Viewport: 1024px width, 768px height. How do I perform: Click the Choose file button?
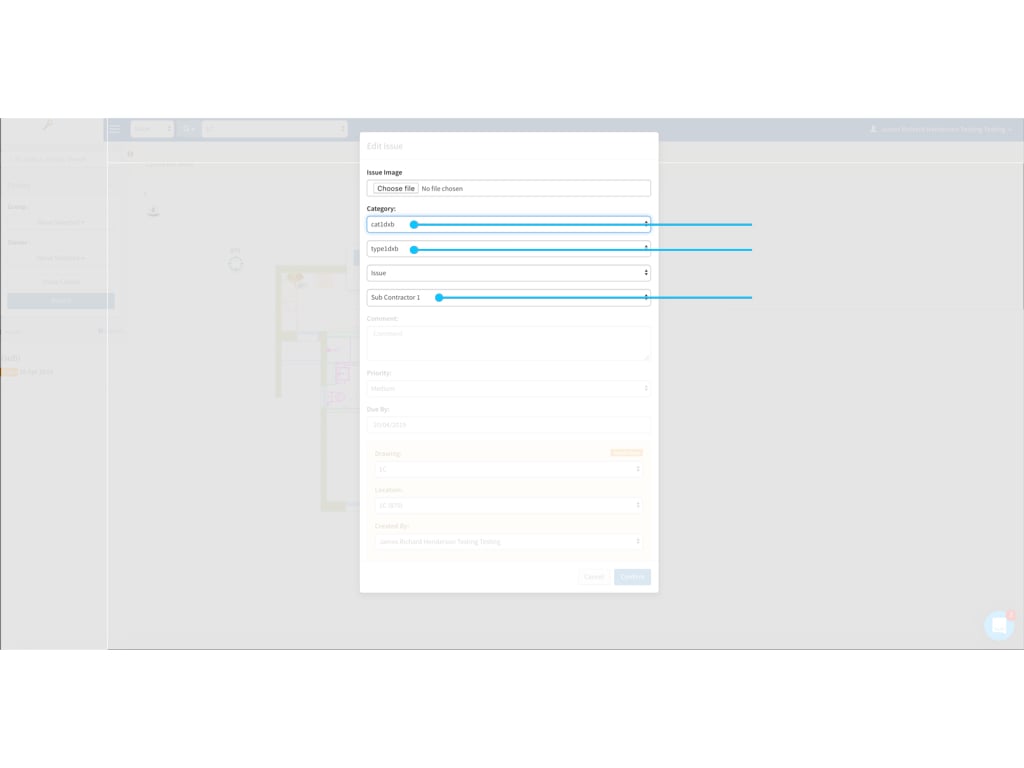pos(395,188)
